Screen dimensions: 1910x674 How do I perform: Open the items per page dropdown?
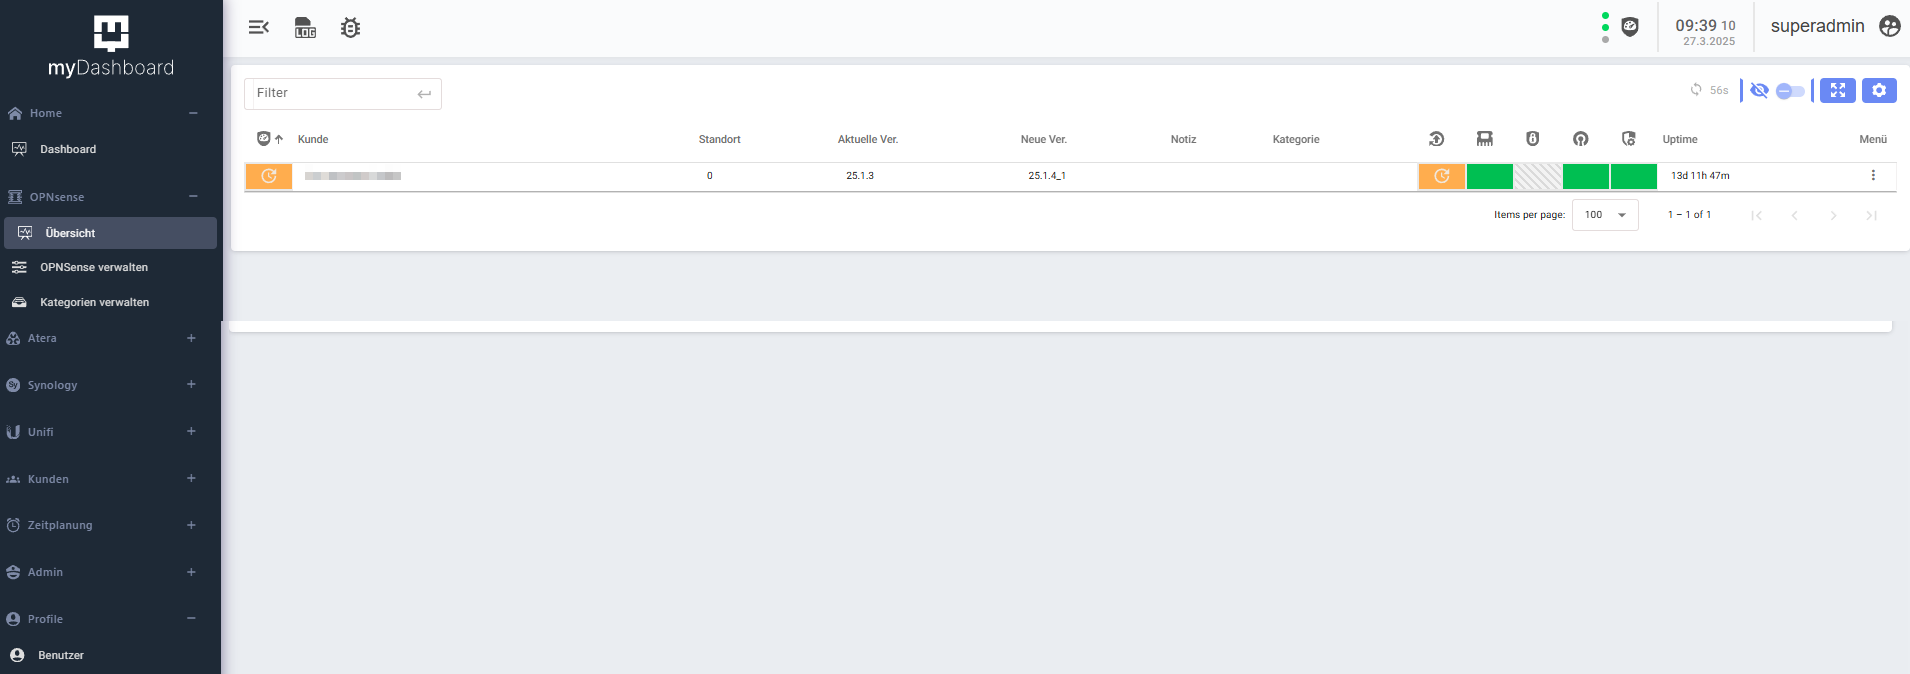[x=1604, y=215]
